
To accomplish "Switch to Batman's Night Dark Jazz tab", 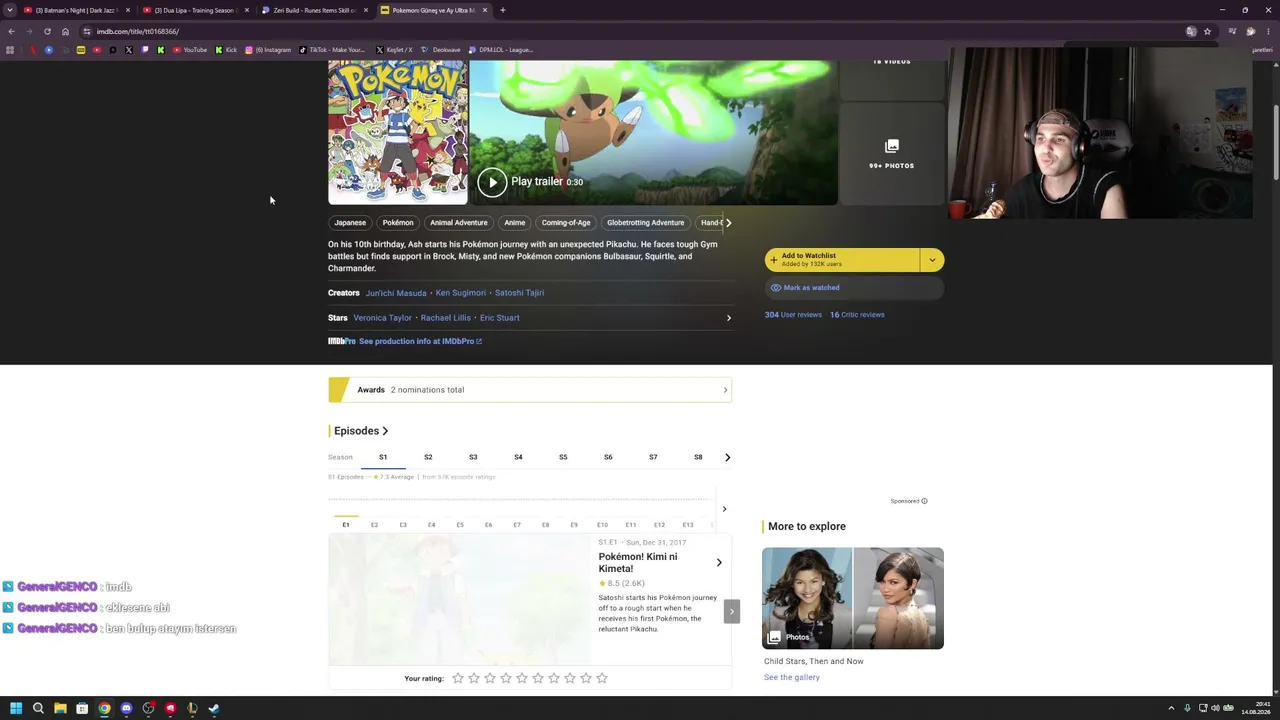I will tap(75, 10).
